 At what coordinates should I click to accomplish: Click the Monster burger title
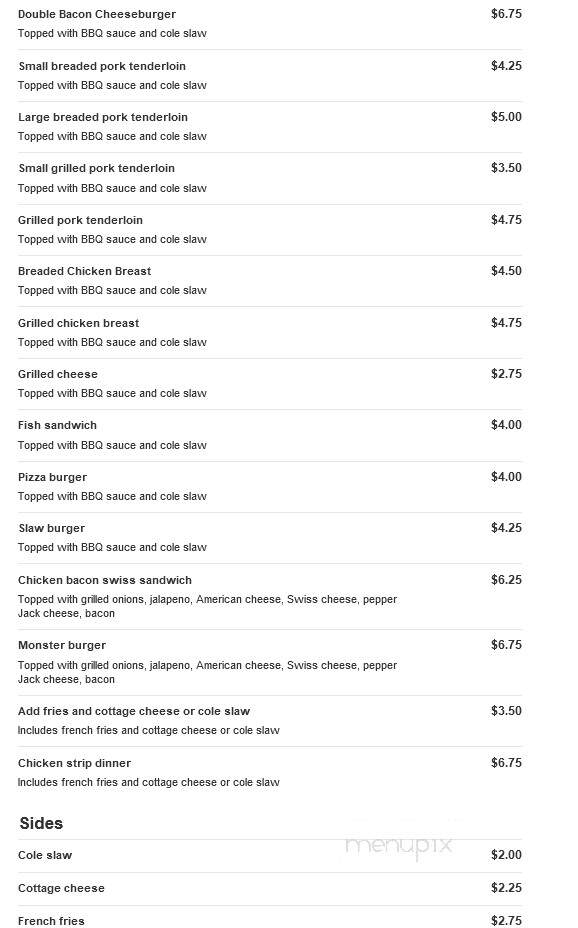(62, 645)
